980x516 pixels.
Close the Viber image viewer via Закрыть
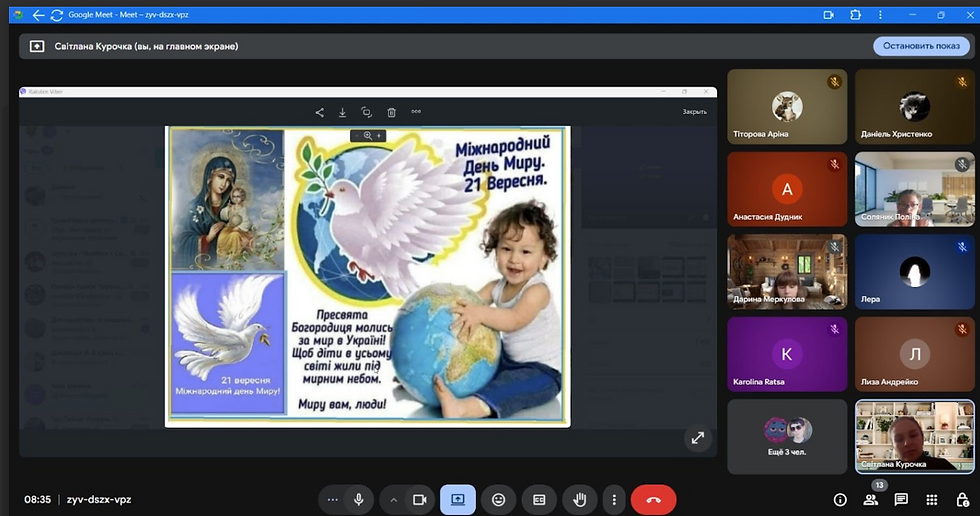coord(694,112)
